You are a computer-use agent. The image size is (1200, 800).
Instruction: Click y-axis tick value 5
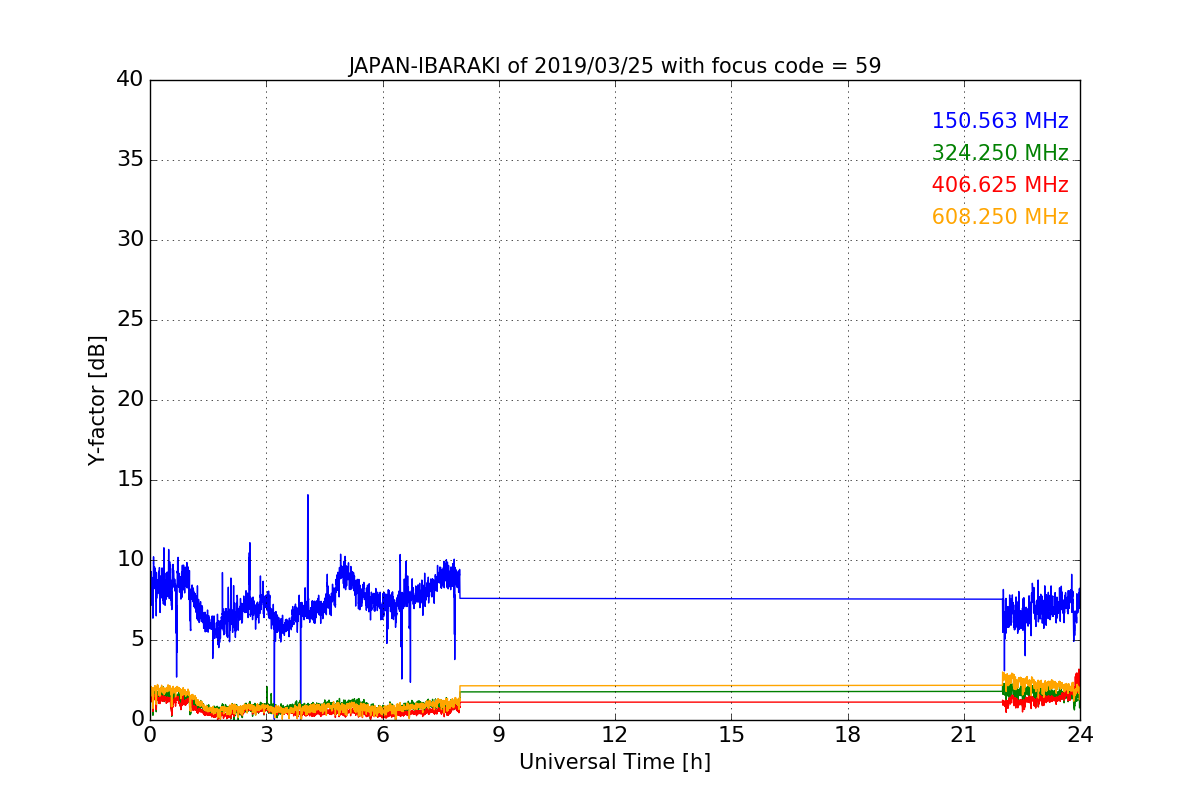(137, 640)
